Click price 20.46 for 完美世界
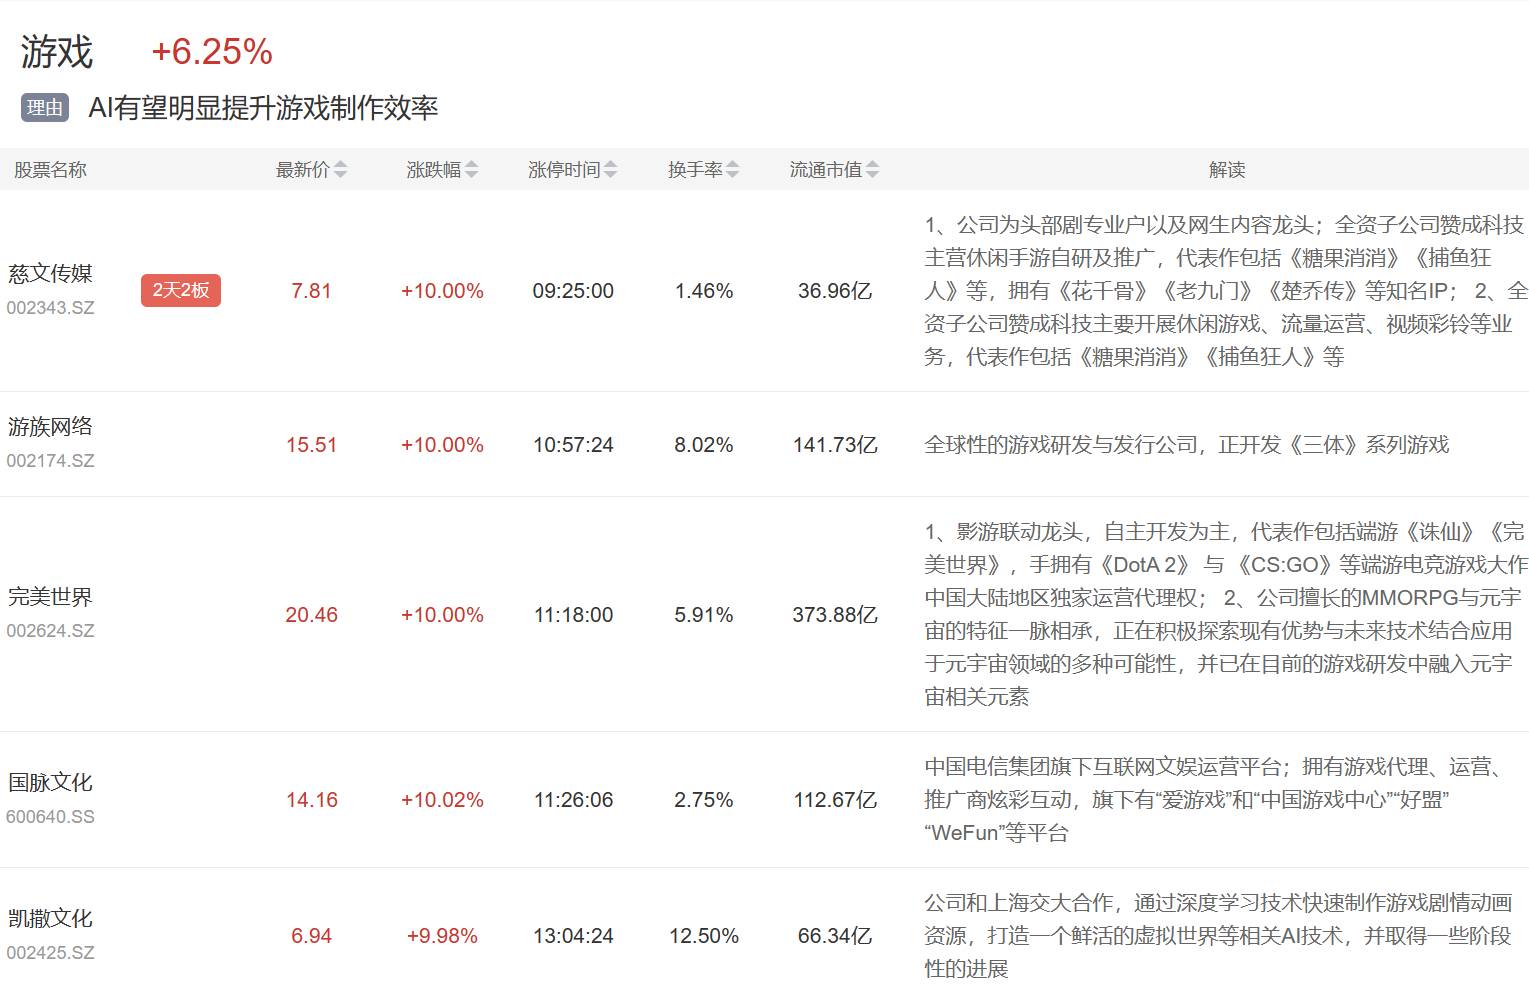This screenshot has width=1529, height=1000. click(311, 615)
